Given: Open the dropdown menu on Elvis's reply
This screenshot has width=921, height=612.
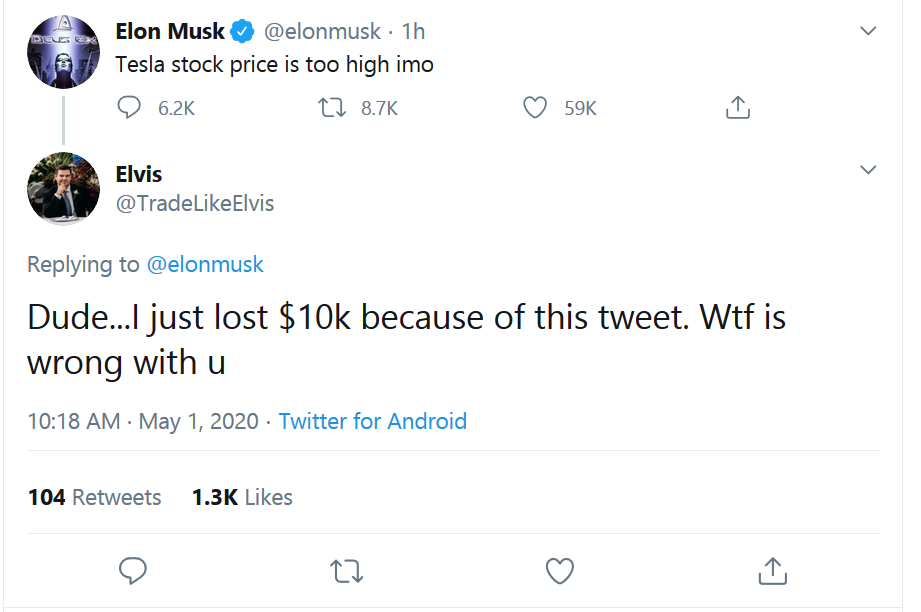Looking at the screenshot, I should pyautogui.click(x=868, y=169).
